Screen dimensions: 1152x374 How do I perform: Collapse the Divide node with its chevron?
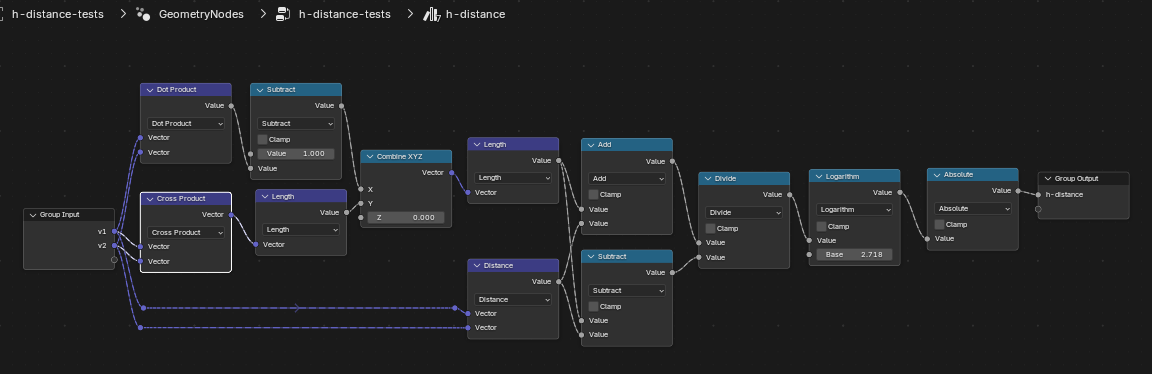(708, 179)
